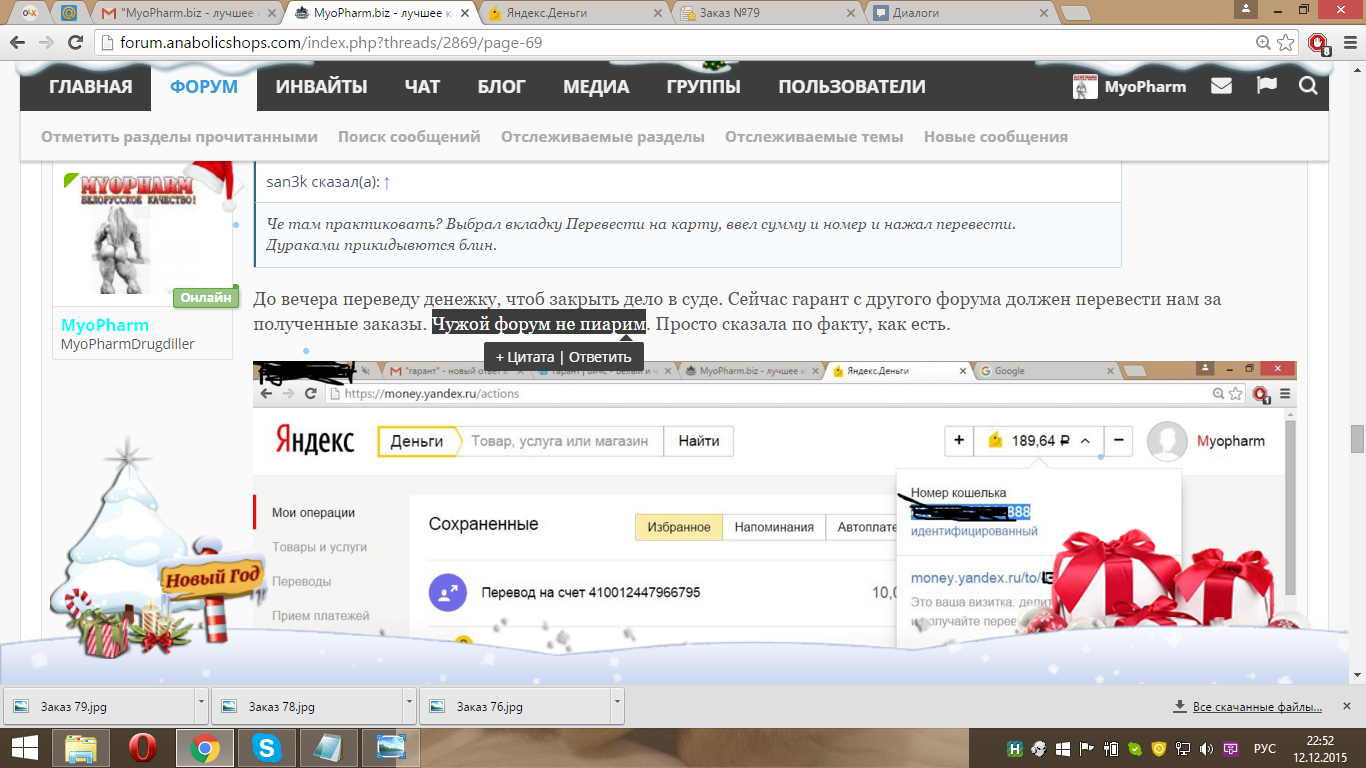Switch to the pinned OLX tab

pyautogui.click(x=30, y=13)
